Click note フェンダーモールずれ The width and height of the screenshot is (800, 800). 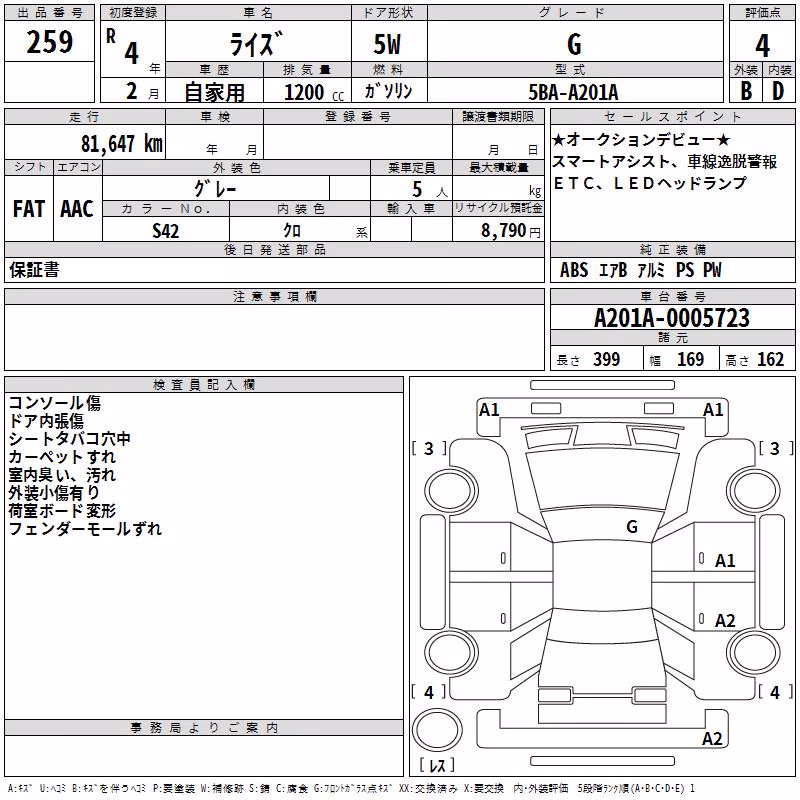(x=85, y=529)
